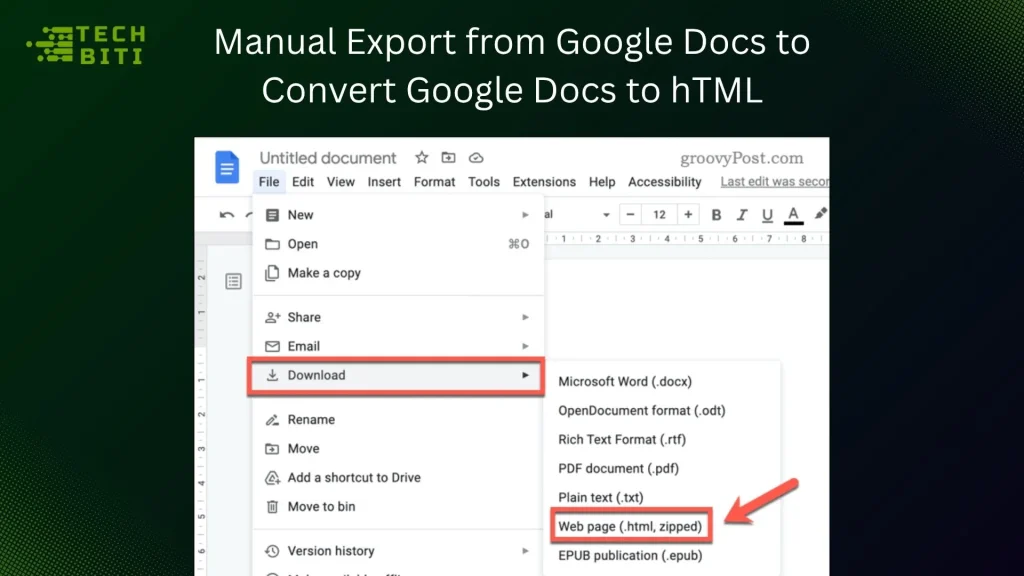Expand the Download submenu arrow
The image size is (1024, 576).
[x=524, y=375]
